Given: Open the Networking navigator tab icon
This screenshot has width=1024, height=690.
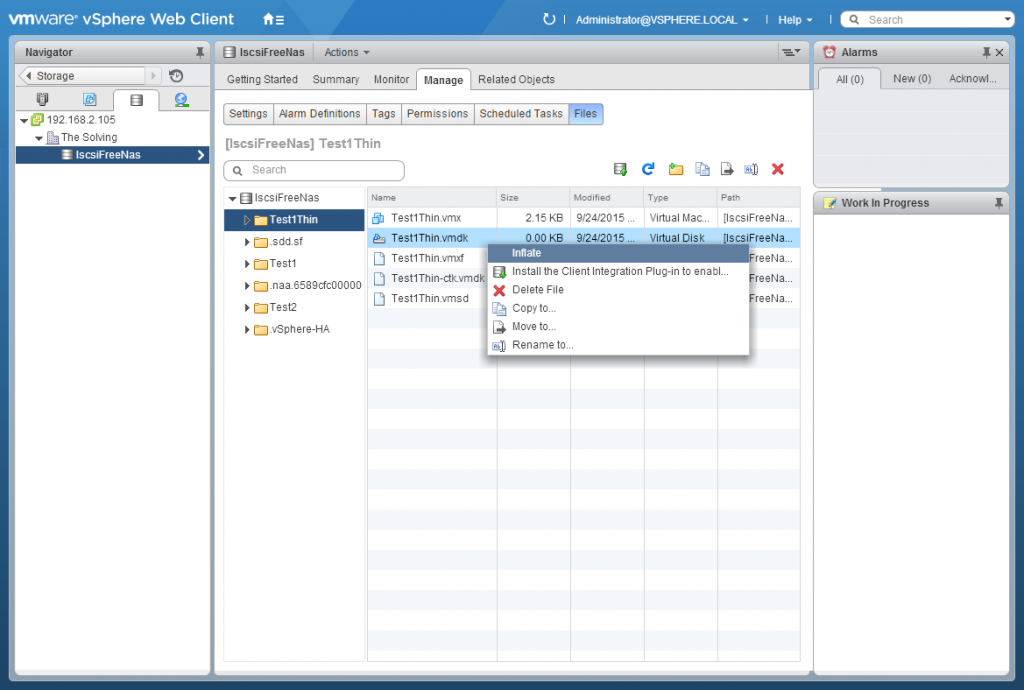Looking at the screenshot, I should coord(181,100).
